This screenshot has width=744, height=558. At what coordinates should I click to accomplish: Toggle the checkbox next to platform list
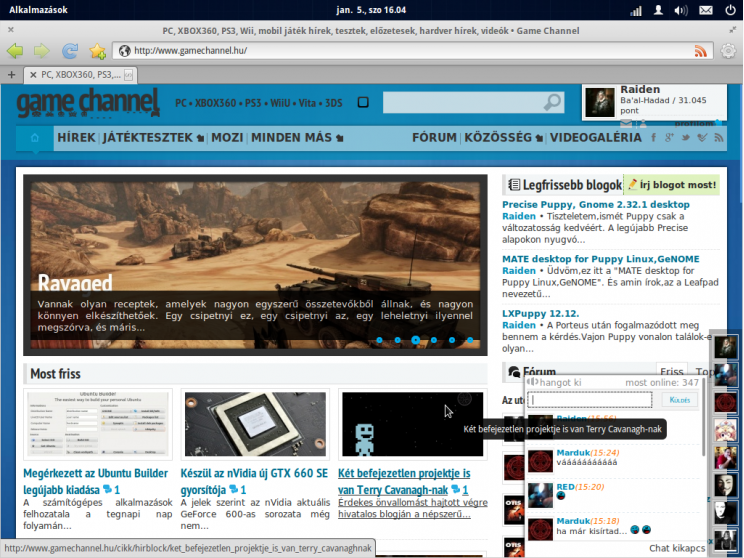click(x=363, y=102)
